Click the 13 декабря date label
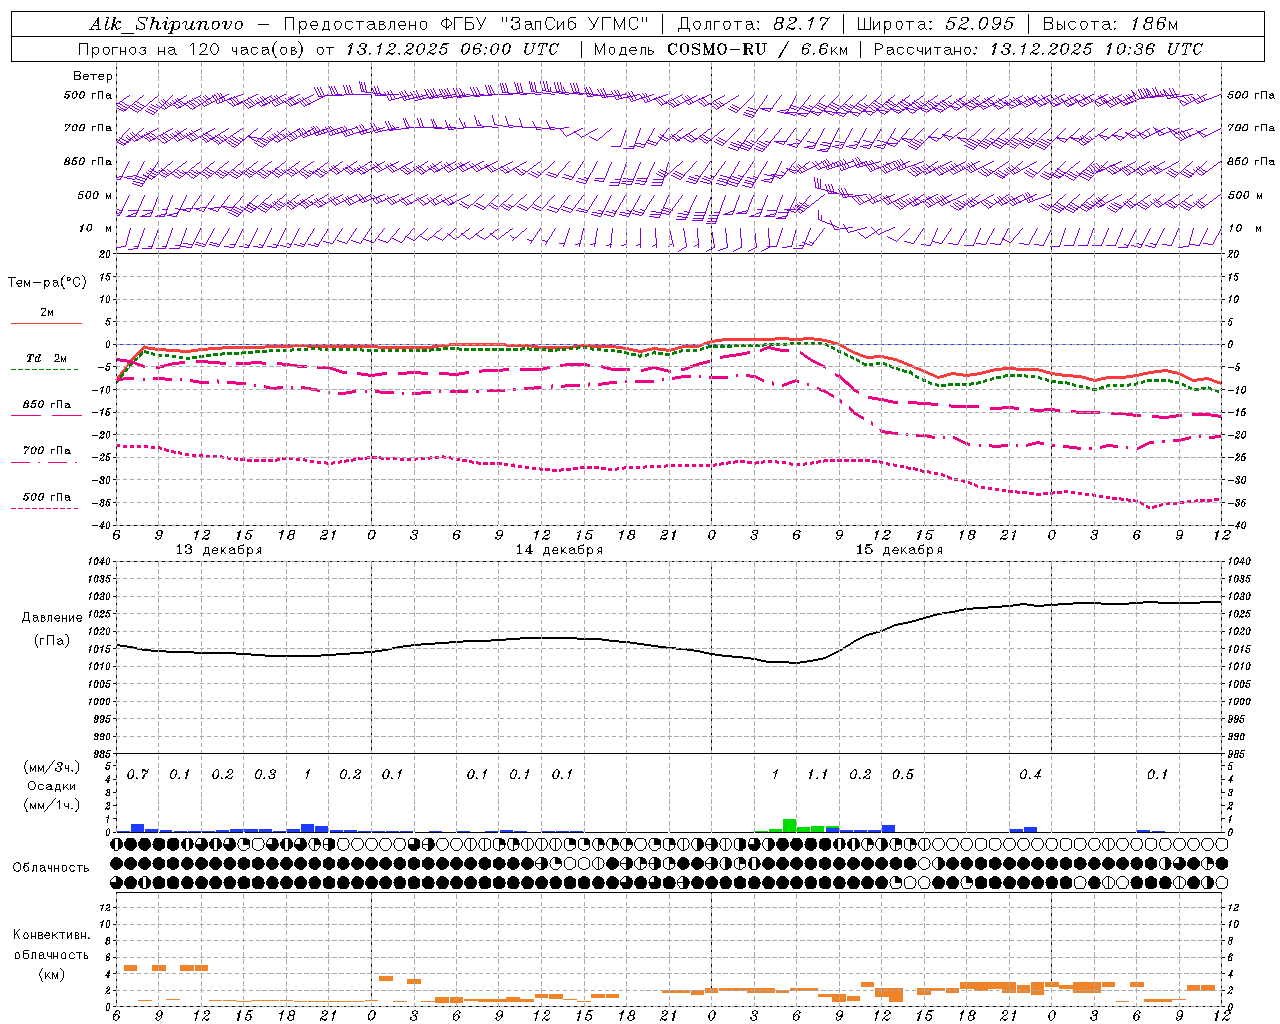Image resolution: width=1280 pixels, height=1024 pixels. [219, 550]
